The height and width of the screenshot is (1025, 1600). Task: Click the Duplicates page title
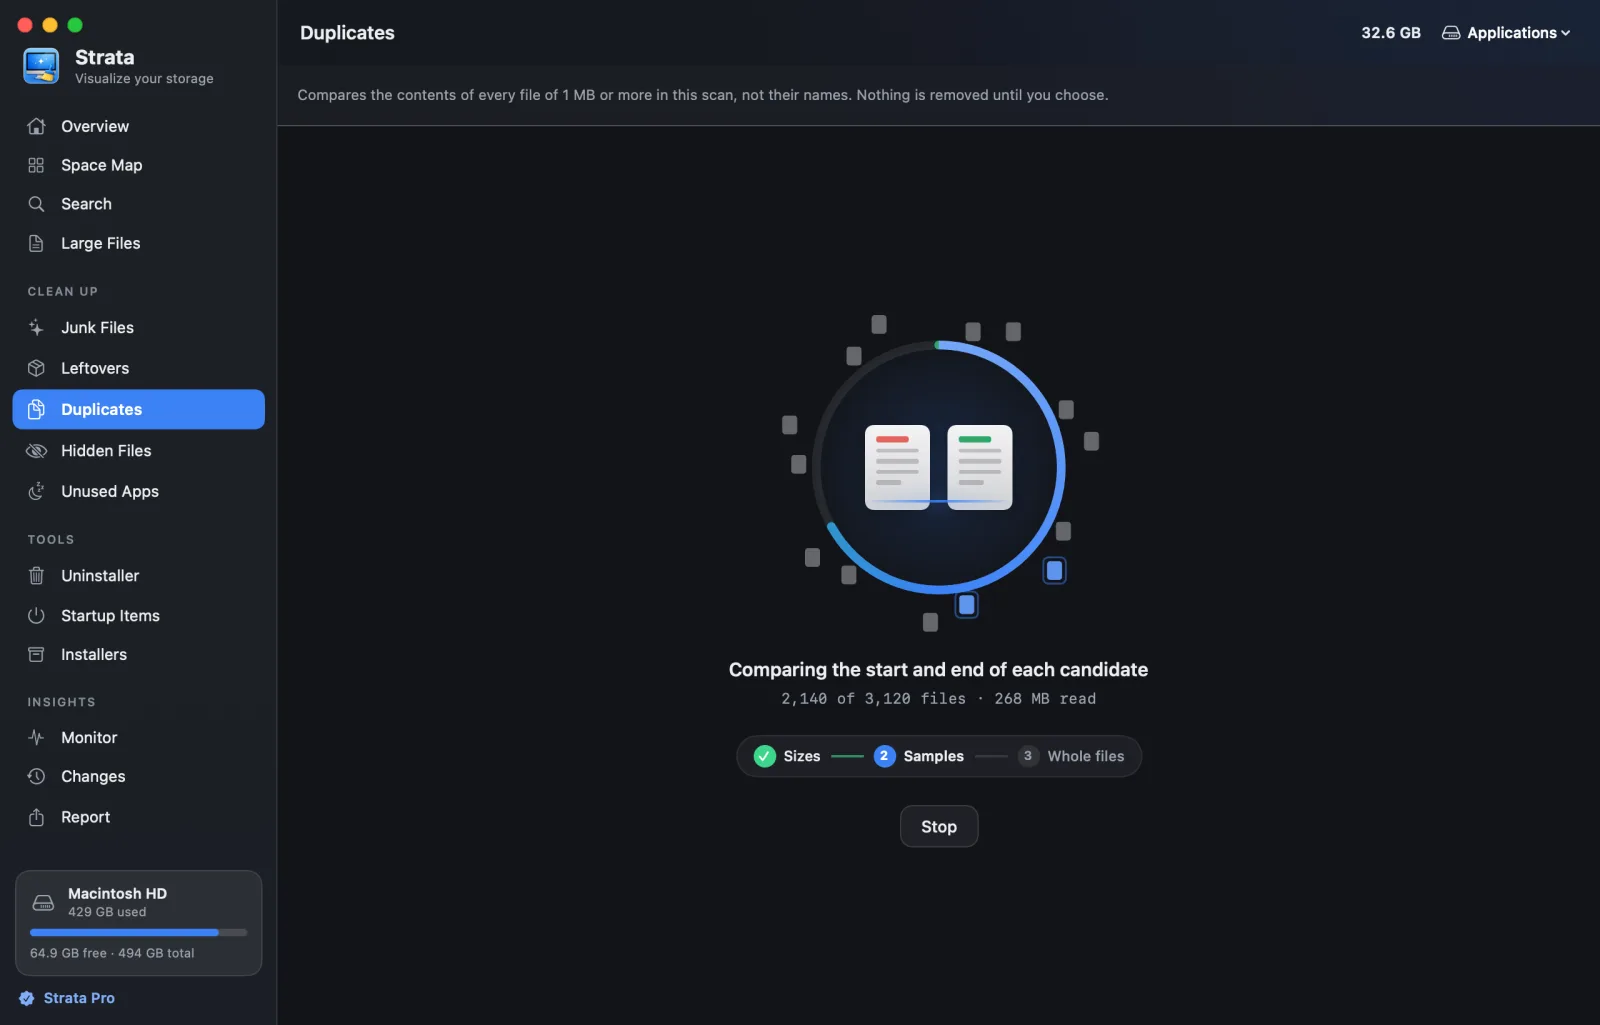click(x=347, y=33)
